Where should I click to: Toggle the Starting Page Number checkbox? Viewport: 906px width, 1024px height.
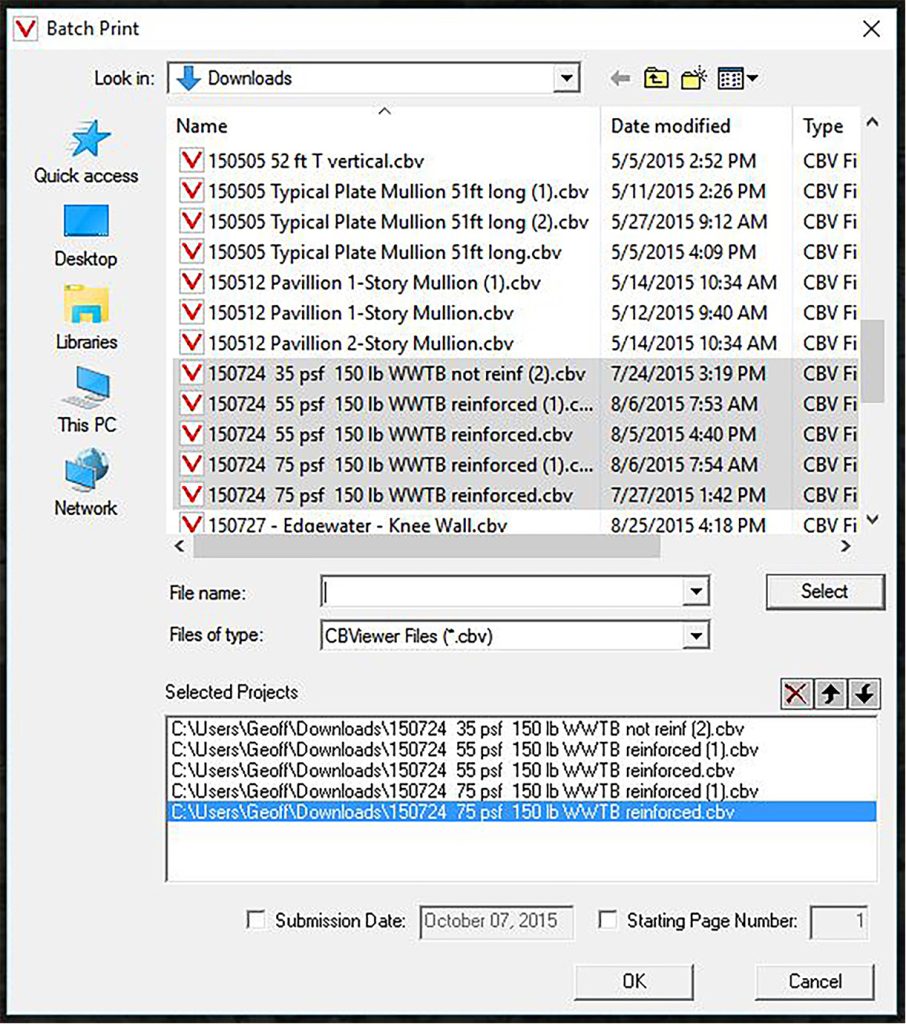(606, 921)
